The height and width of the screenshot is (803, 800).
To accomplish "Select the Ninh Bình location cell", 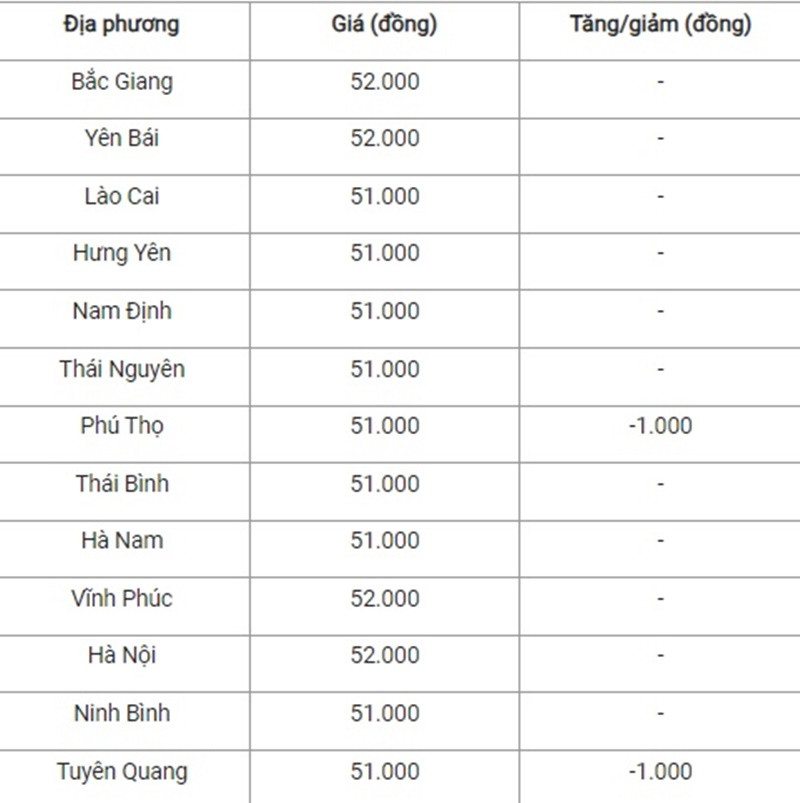I will coord(122,713).
